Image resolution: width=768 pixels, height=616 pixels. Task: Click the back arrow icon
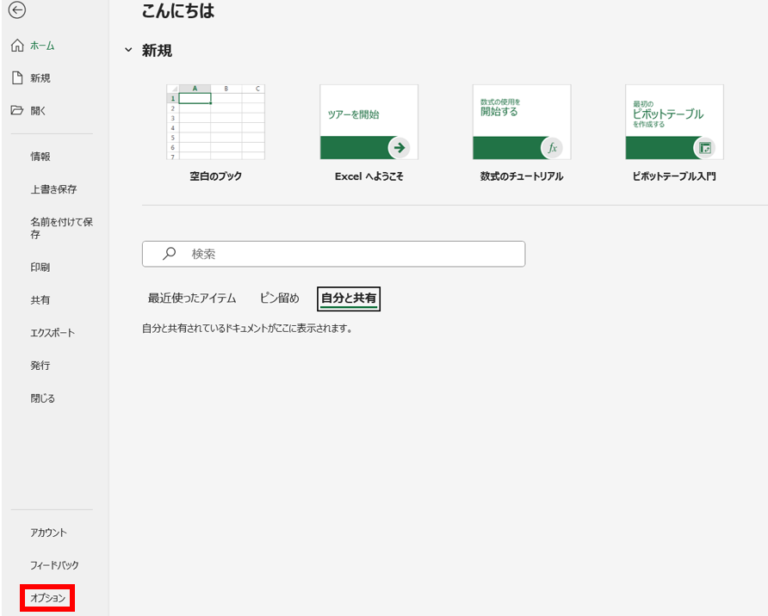(17, 10)
